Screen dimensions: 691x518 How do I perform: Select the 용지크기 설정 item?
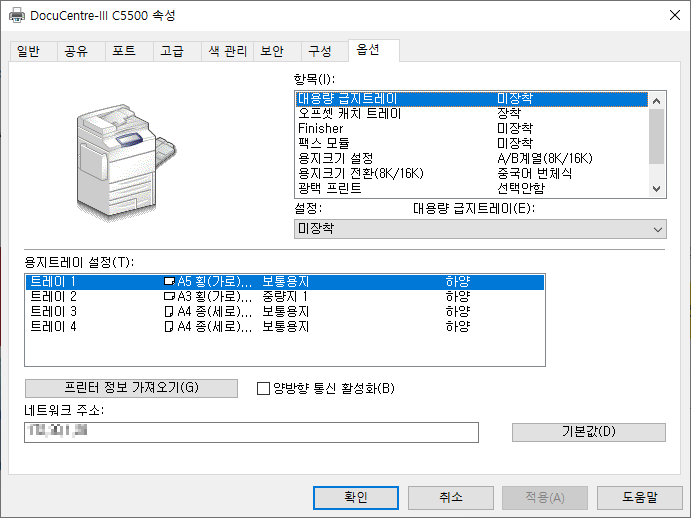click(x=472, y=159)
